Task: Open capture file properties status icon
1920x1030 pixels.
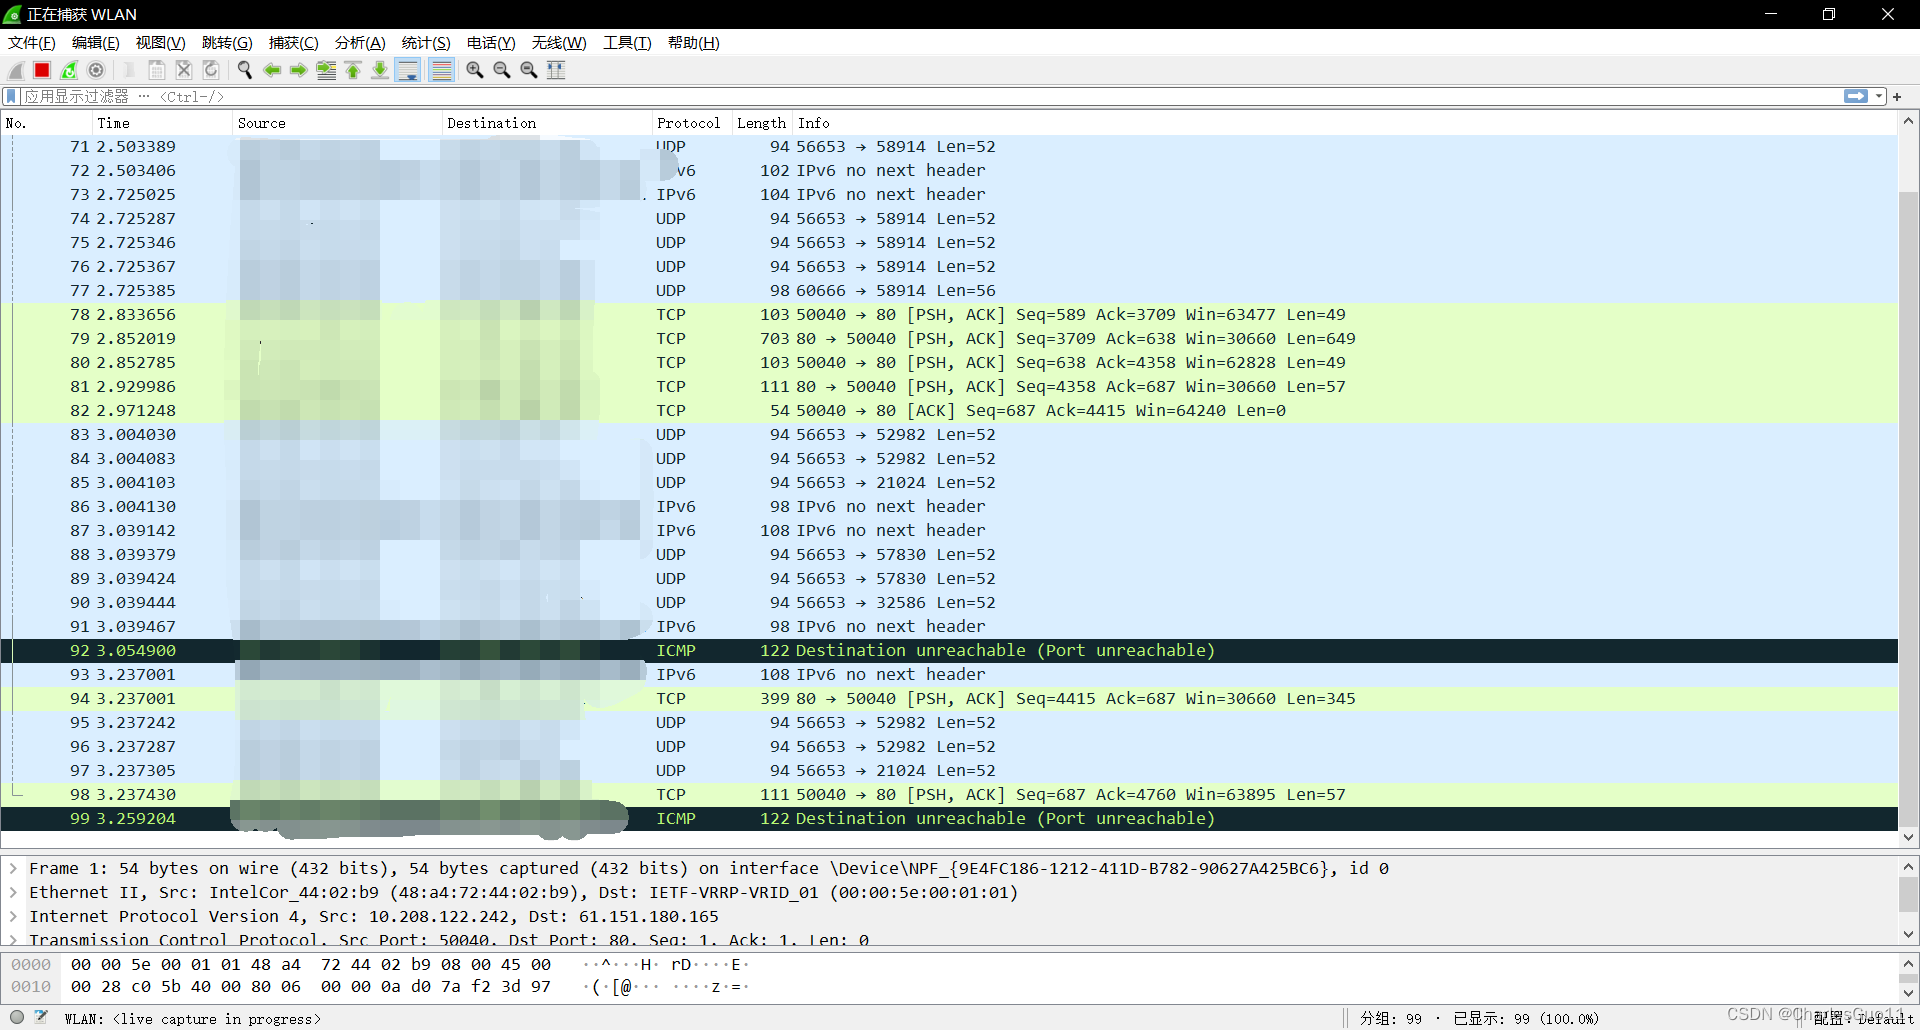Action: pyautogui.click(x=41, y=1018)
